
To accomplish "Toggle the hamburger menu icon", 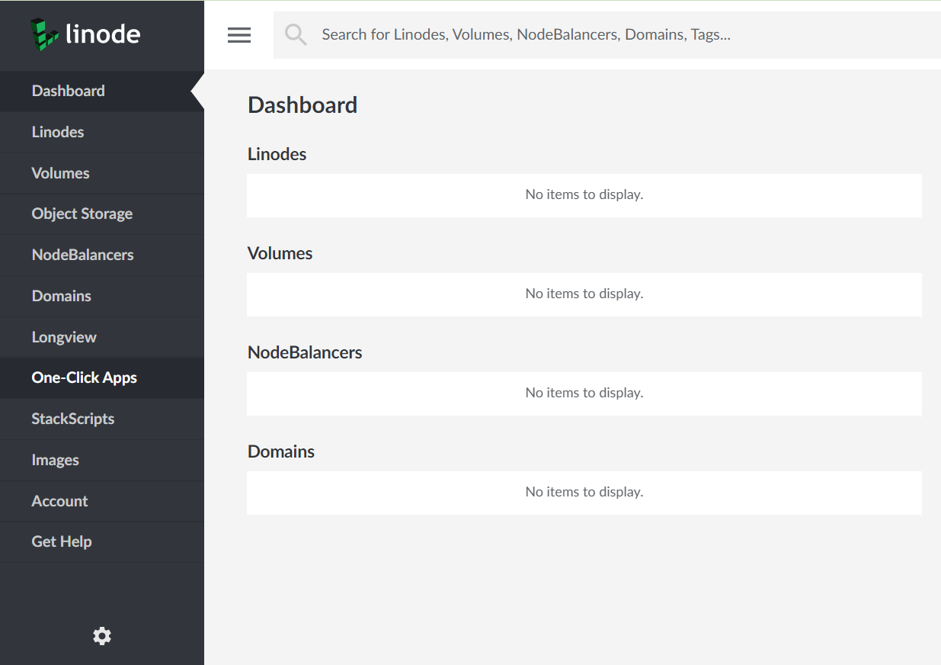I will pos(239,35).
